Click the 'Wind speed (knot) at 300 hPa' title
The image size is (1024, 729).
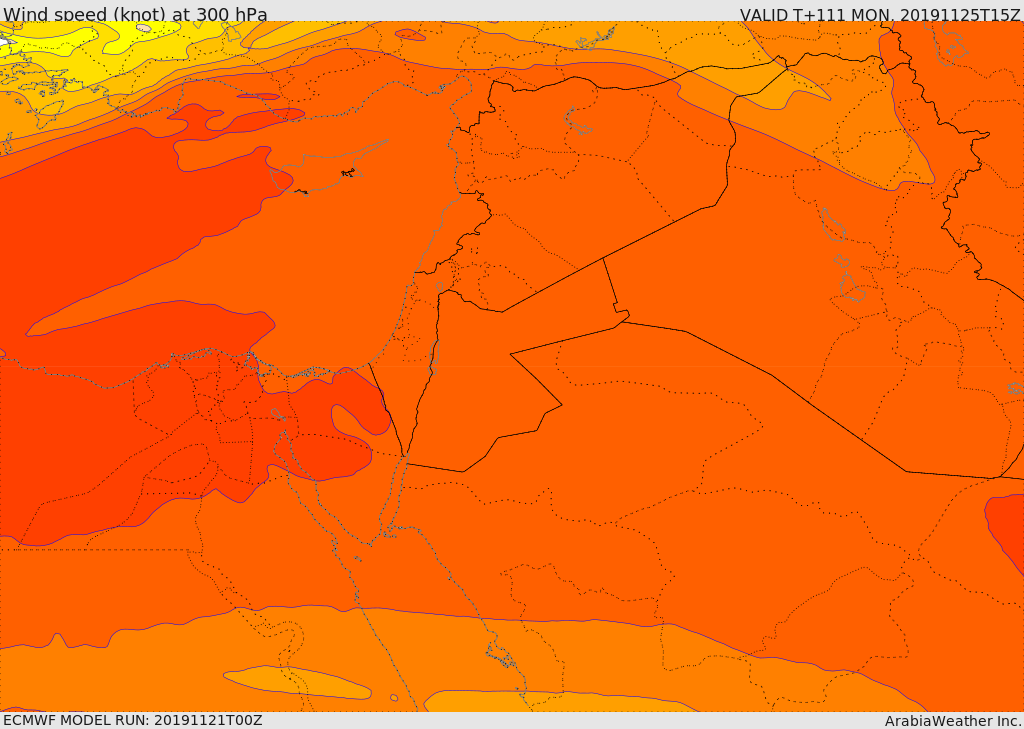135,14
